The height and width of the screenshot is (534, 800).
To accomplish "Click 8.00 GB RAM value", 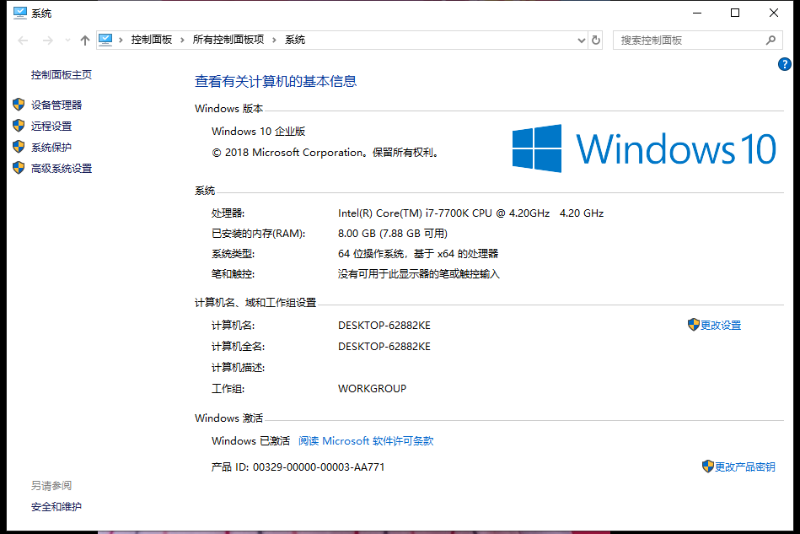I will [x=392, y=234].
